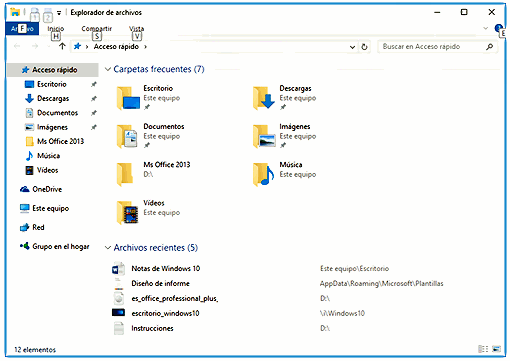Viewport: 510px width, 361px height.
Task: Select the Instrucciones recent file
Action: pyautogui.click(x=152, y=329)
